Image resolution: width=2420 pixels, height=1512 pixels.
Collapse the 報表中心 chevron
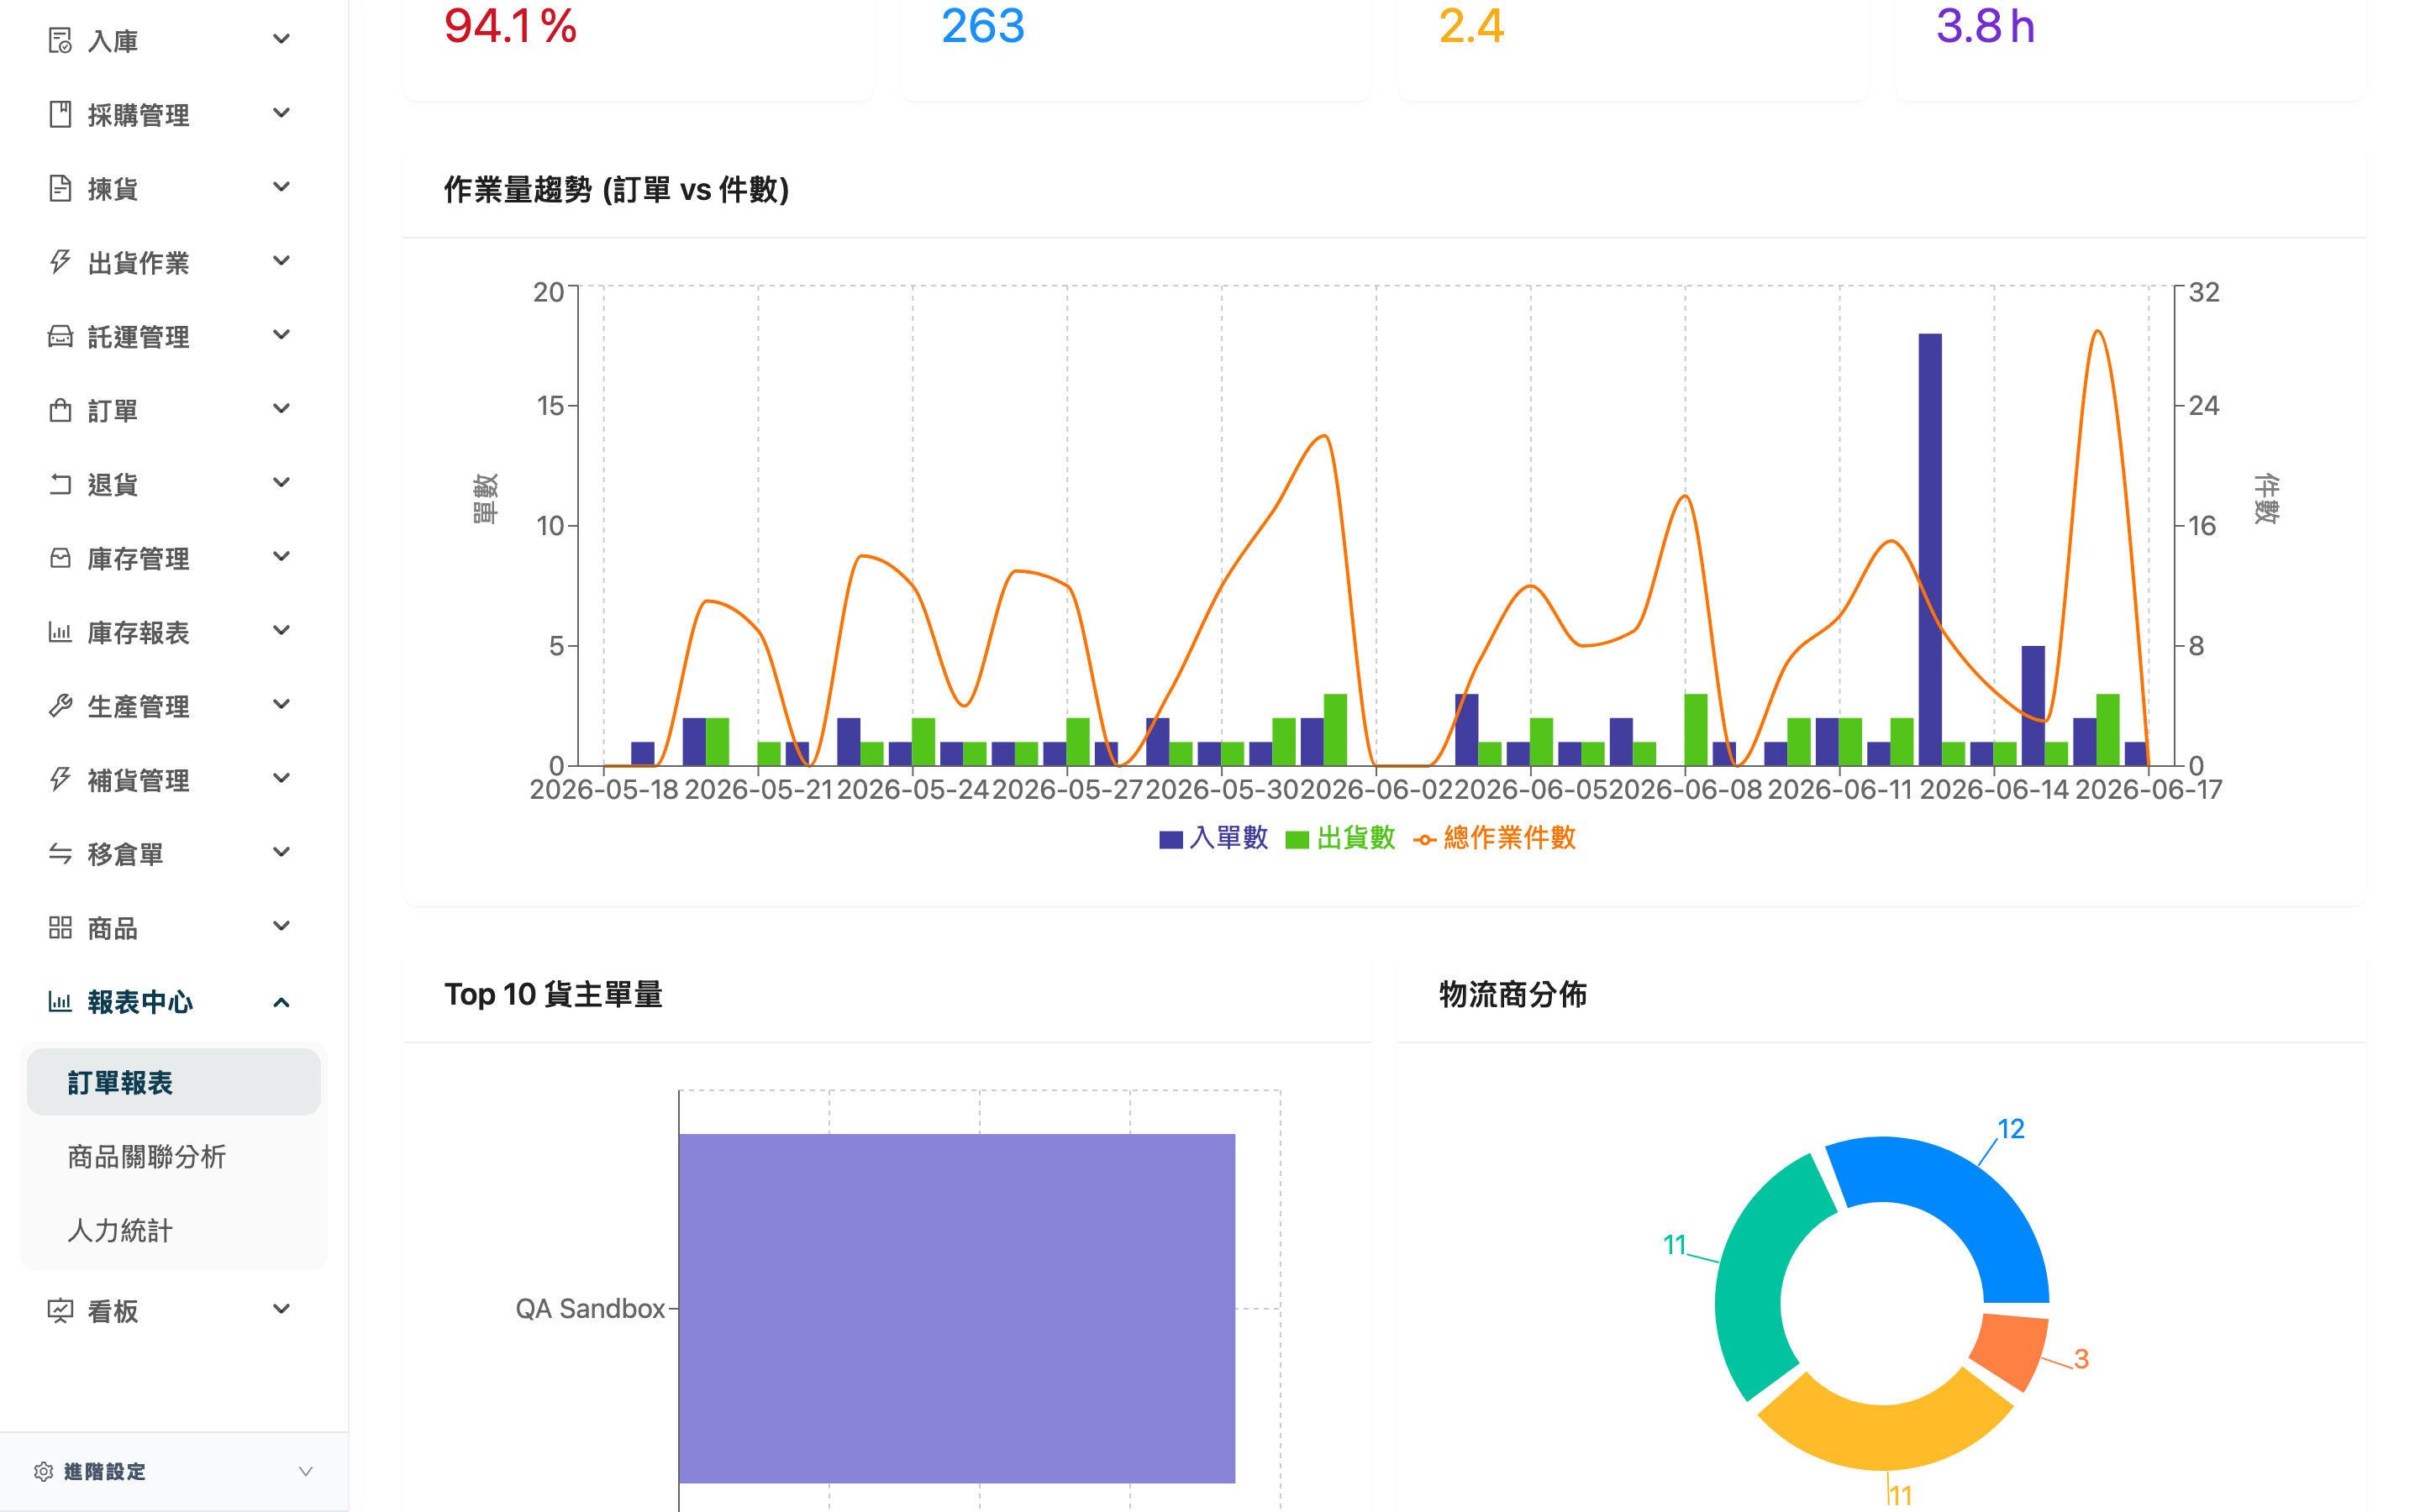tap(282, 1002)
